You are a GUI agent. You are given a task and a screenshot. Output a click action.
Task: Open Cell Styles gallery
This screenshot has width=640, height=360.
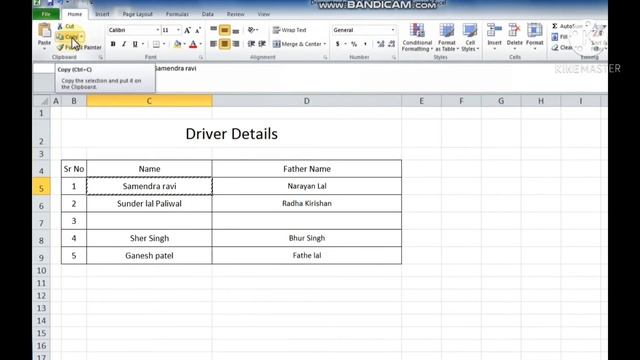coord(470,38)
